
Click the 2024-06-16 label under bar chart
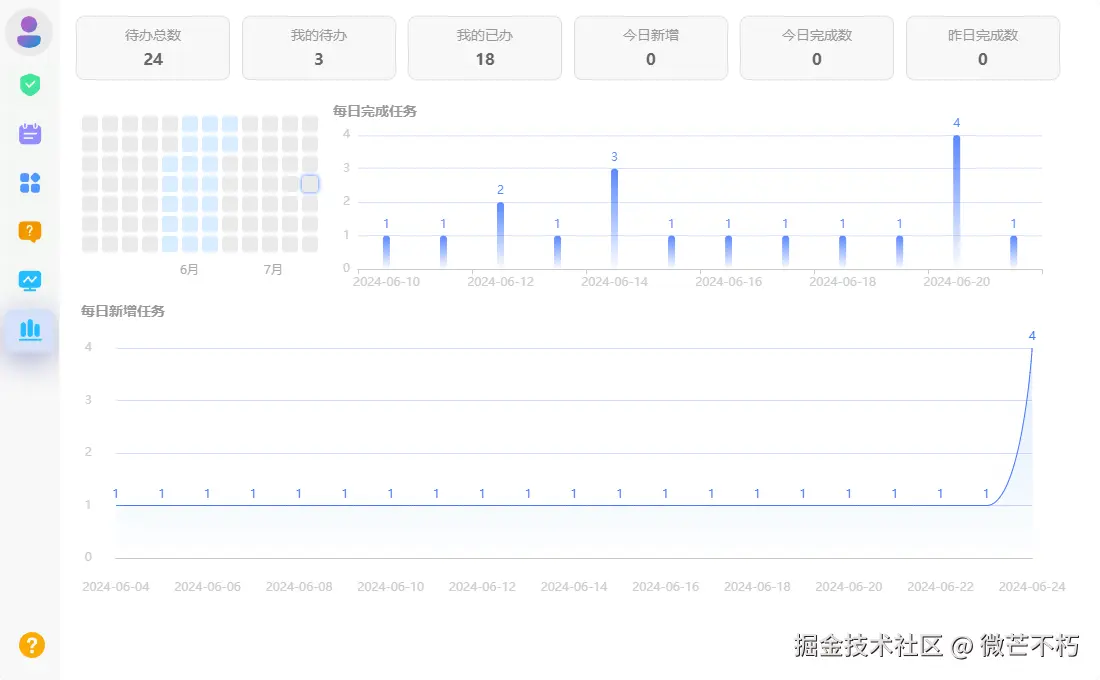click(728, 281)
